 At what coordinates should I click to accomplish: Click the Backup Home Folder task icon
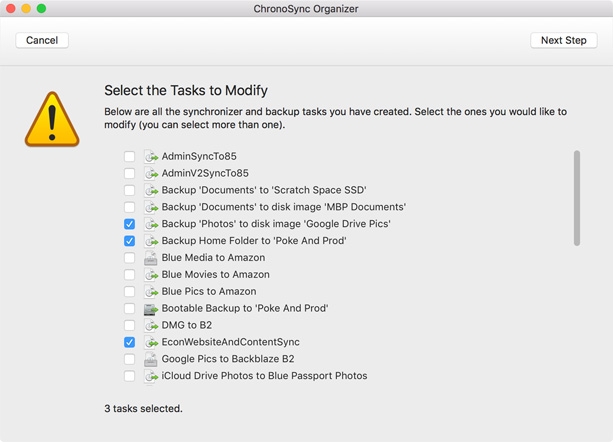pyautogui.click(x=151, y=241)
